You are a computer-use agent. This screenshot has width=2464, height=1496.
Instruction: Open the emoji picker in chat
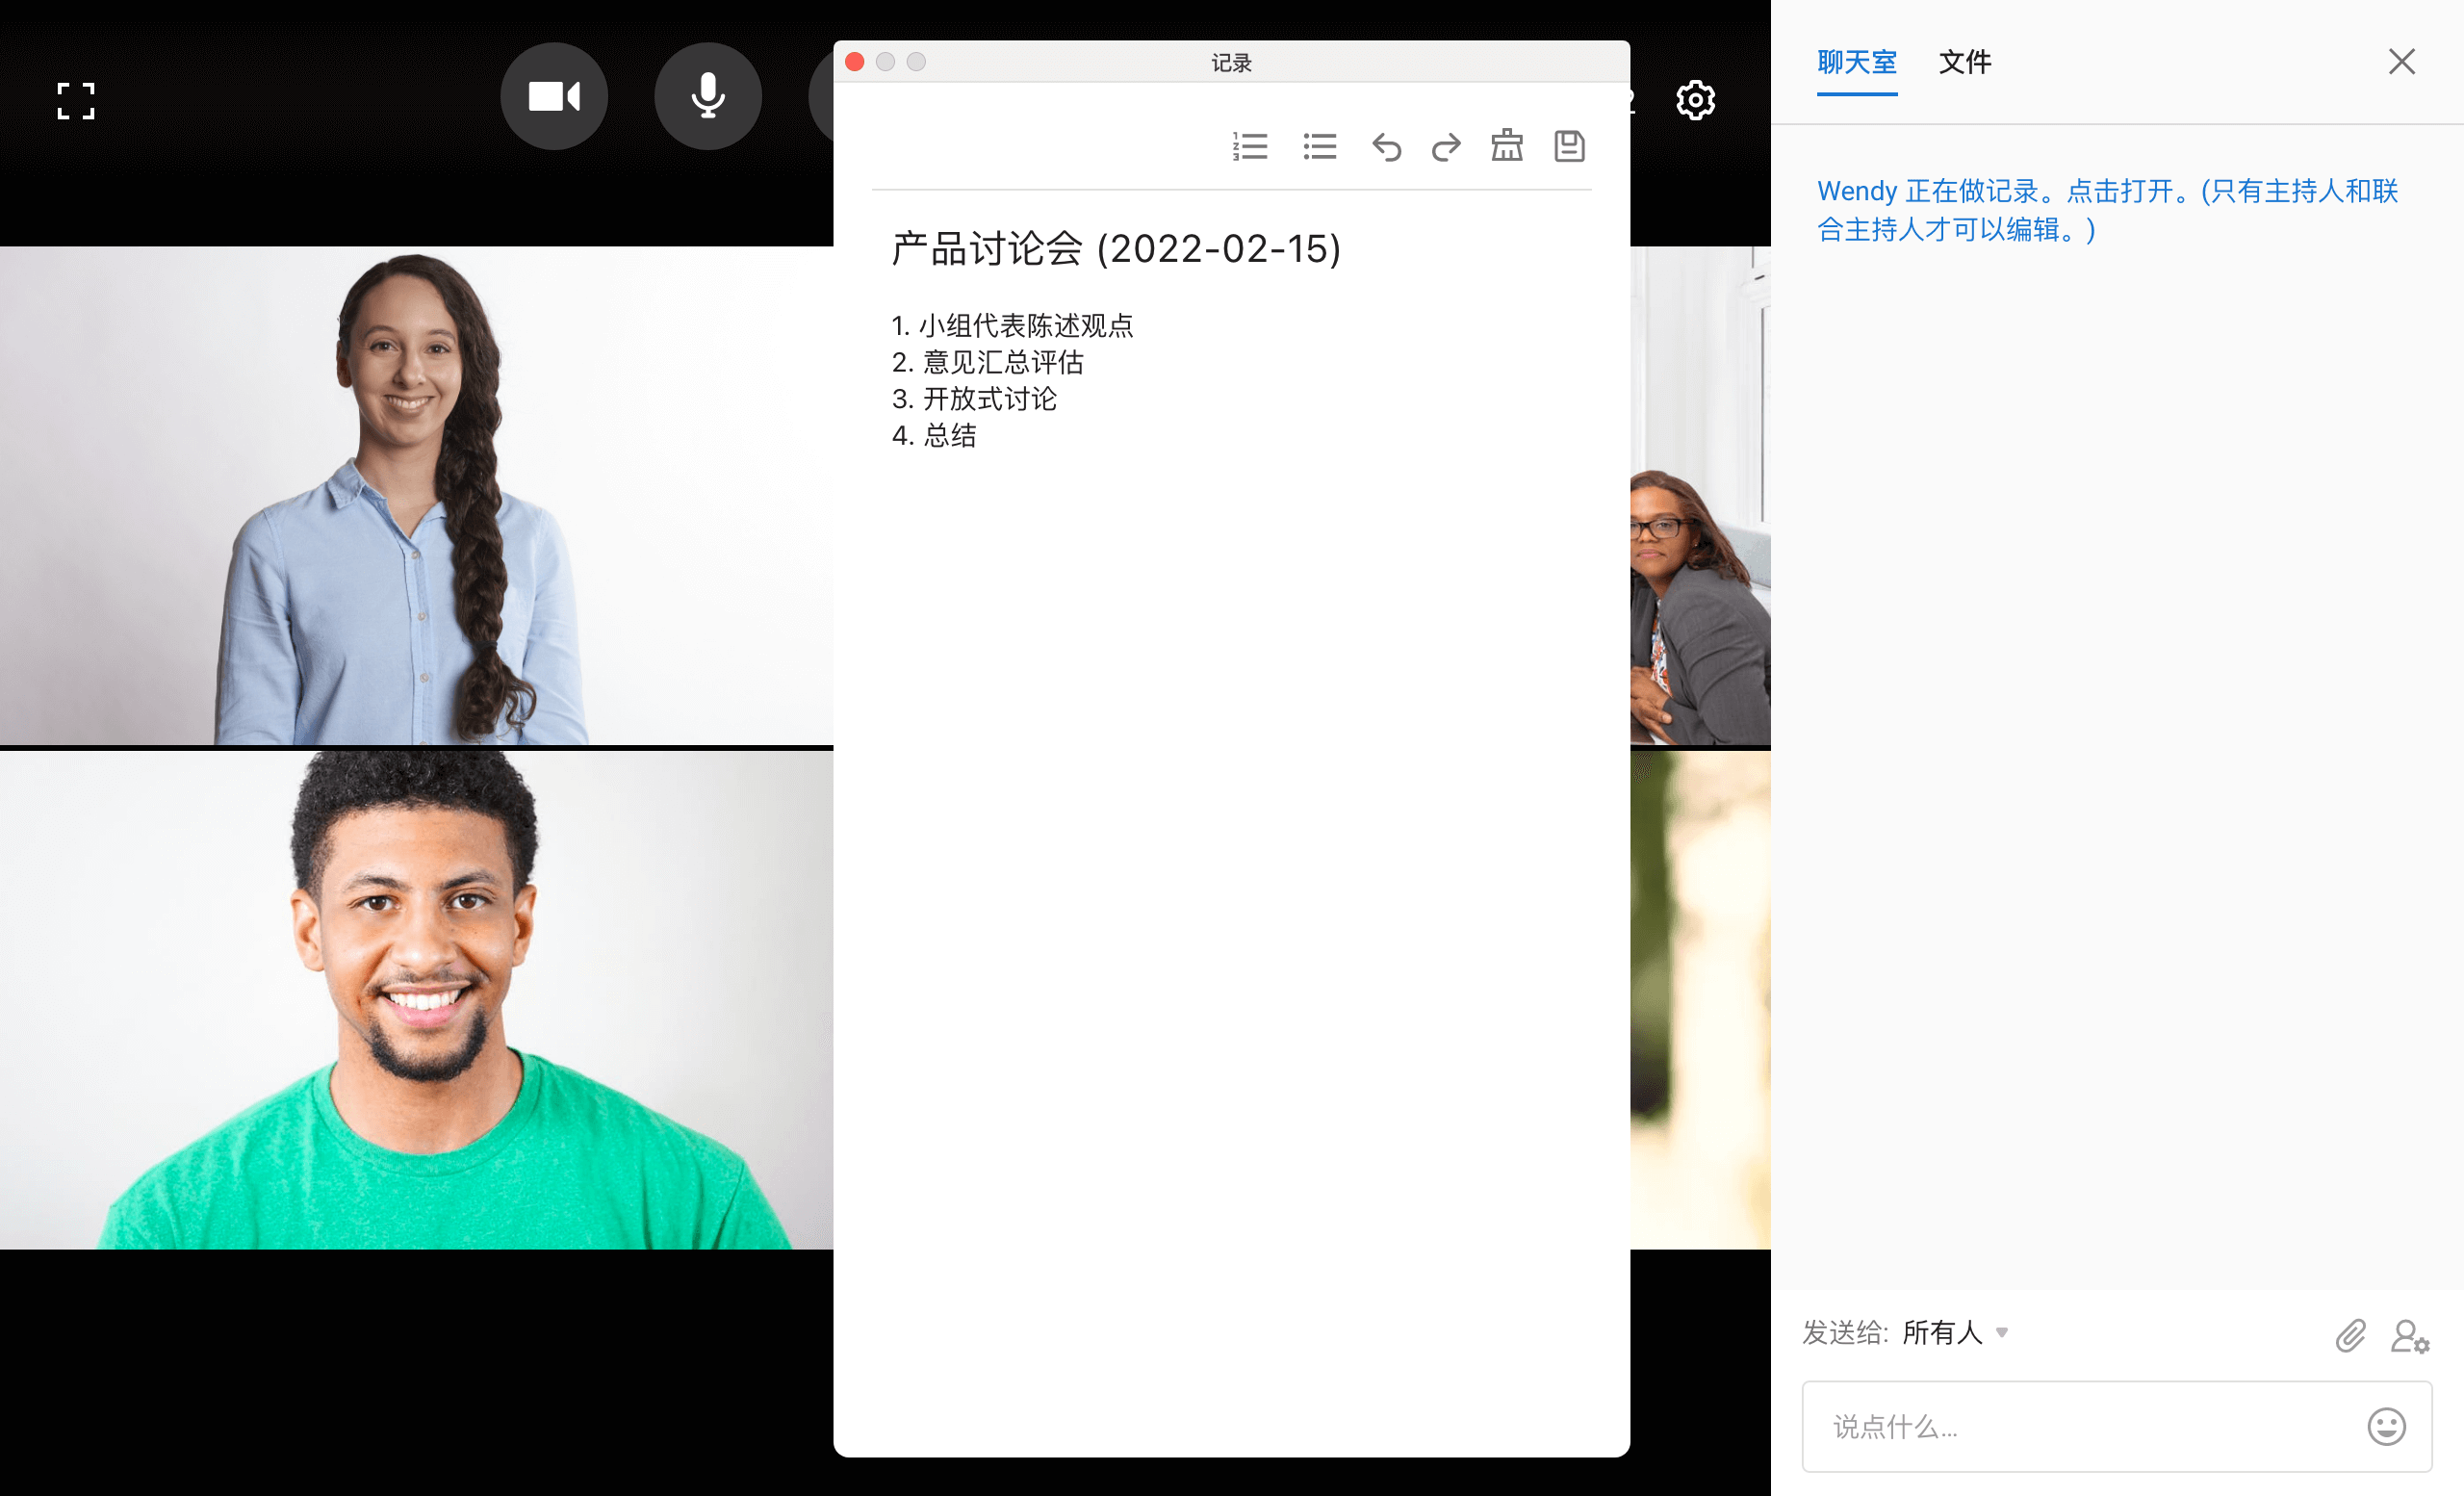[x=2386, y=1426]
